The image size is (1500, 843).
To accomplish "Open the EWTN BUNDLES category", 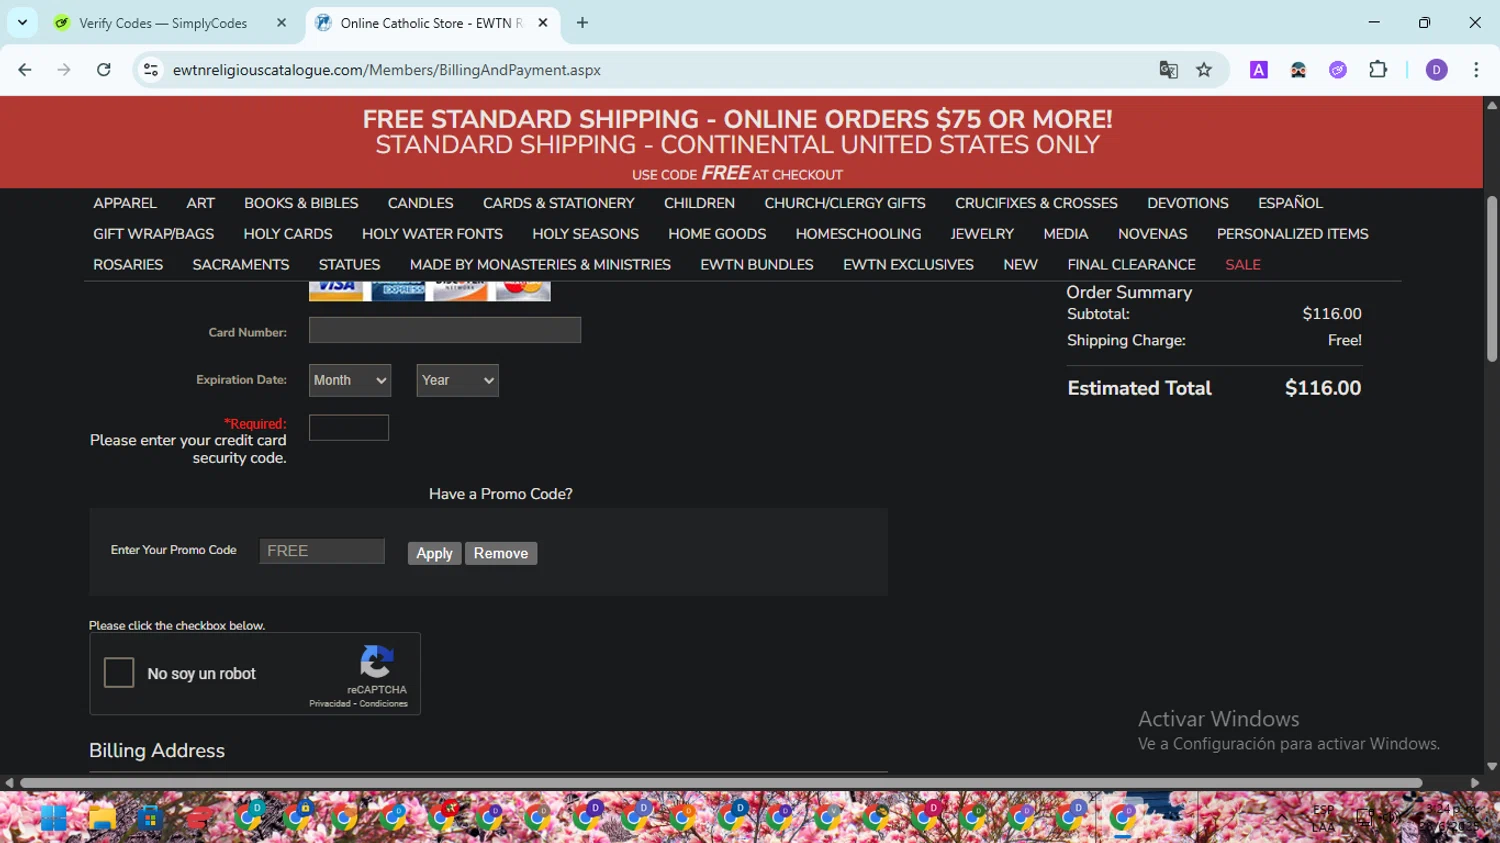I will coord(757,265).
